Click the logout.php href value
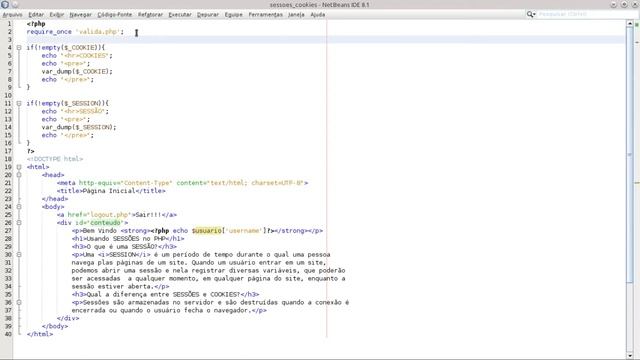Image resolution: width=640 pixels, height=360 pixels. click(109, 215)
